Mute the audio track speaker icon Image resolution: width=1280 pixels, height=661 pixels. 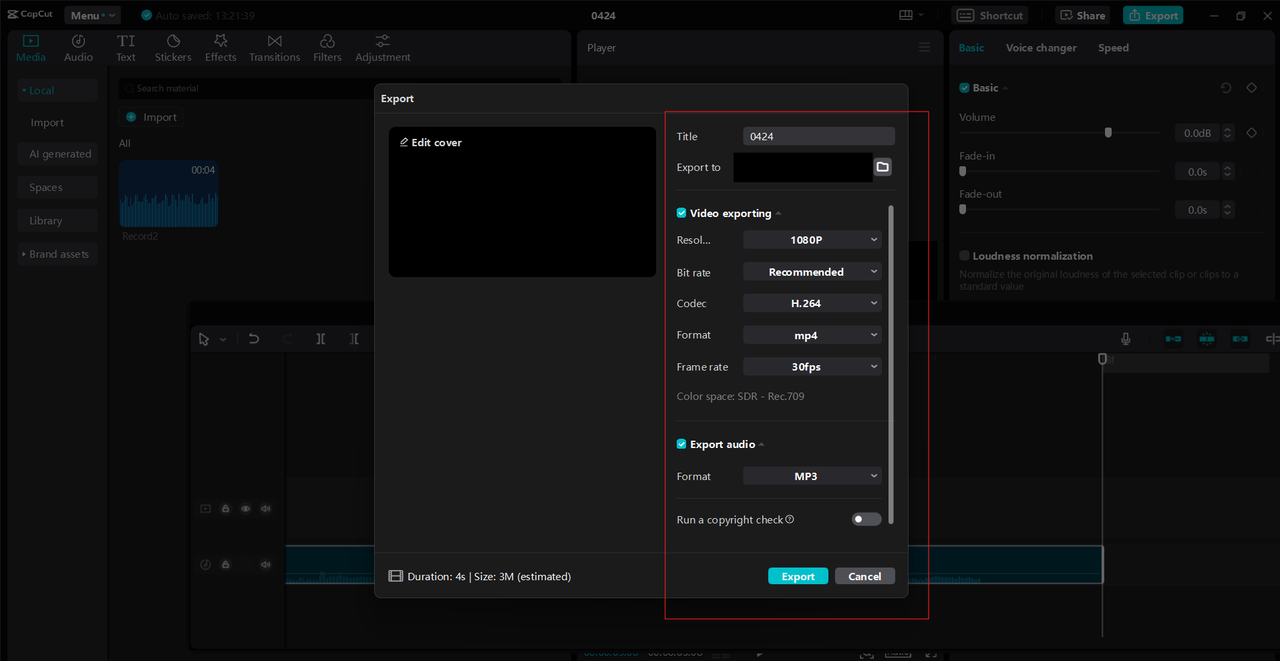coord(266,565)
